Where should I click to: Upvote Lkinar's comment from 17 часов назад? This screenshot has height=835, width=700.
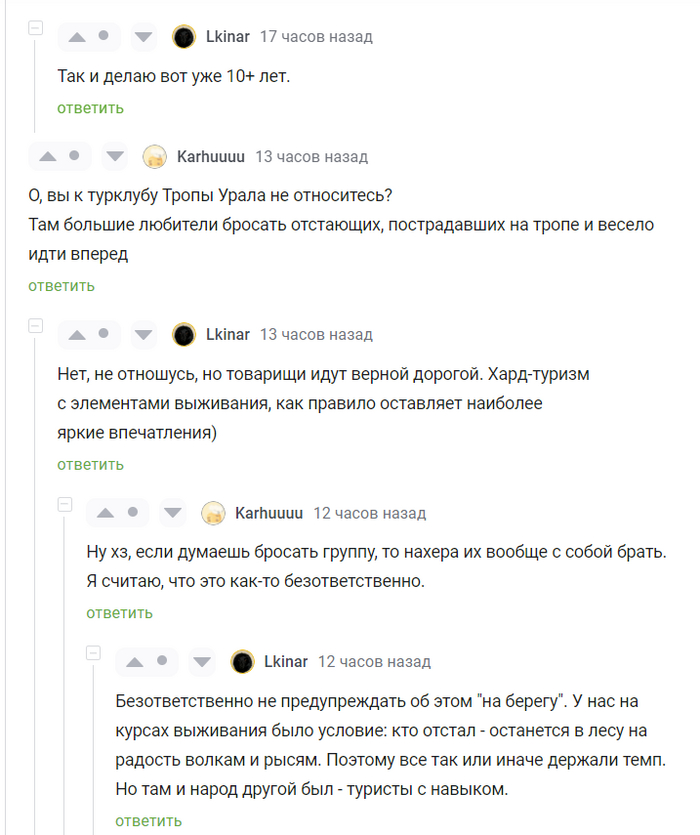point(76,37)
